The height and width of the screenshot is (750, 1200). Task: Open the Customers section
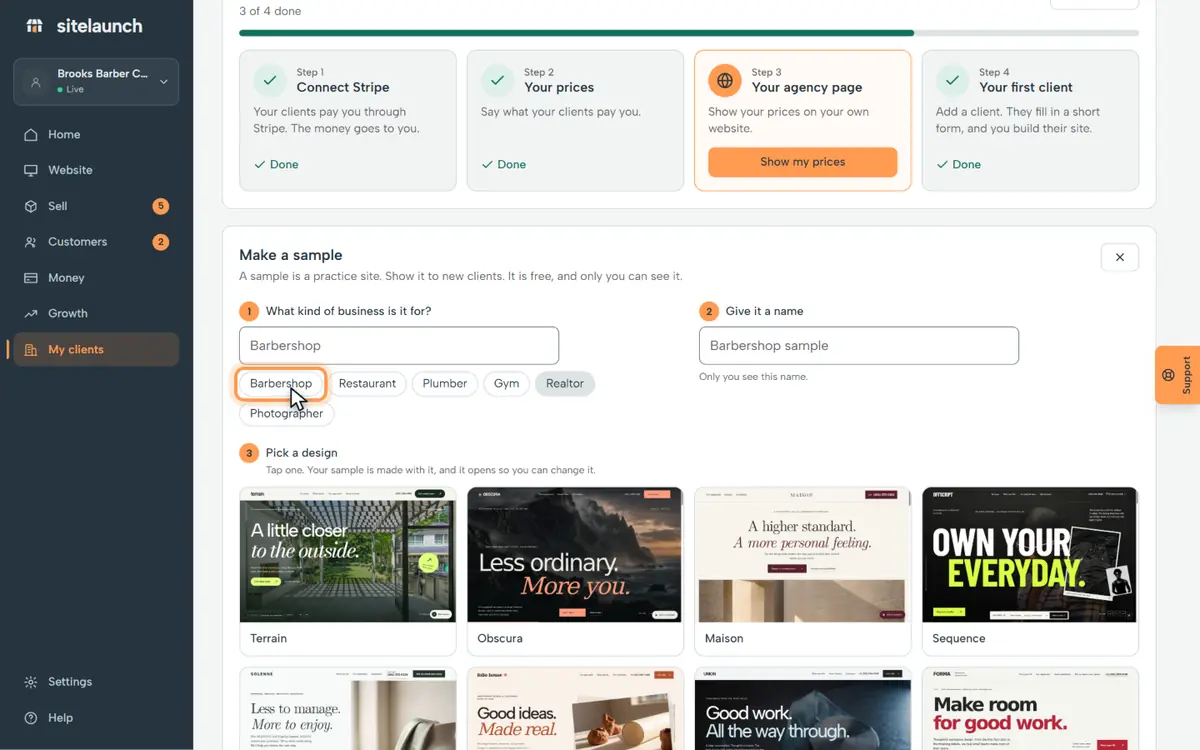tap(96, 242)
